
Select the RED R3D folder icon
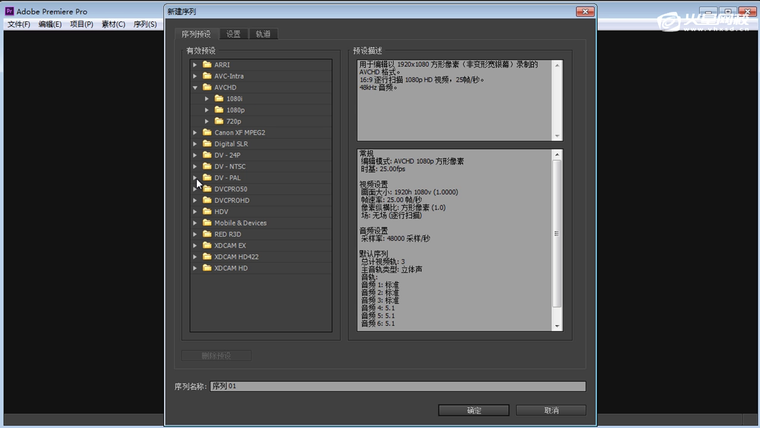(x=207, y=234)
